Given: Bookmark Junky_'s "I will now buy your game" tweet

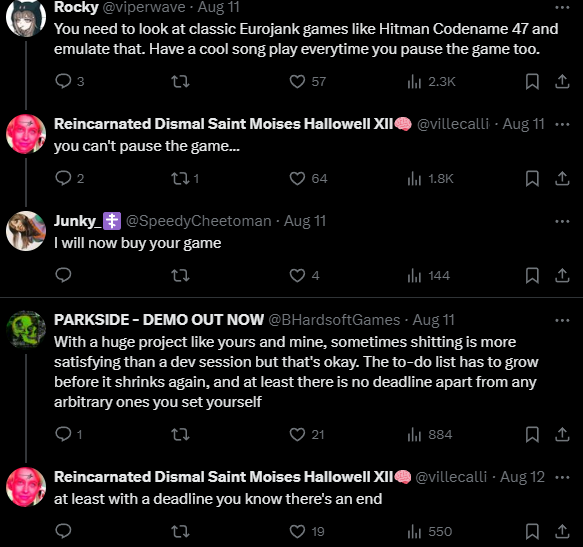Looking at the screenshot, I should pos(532,276).
